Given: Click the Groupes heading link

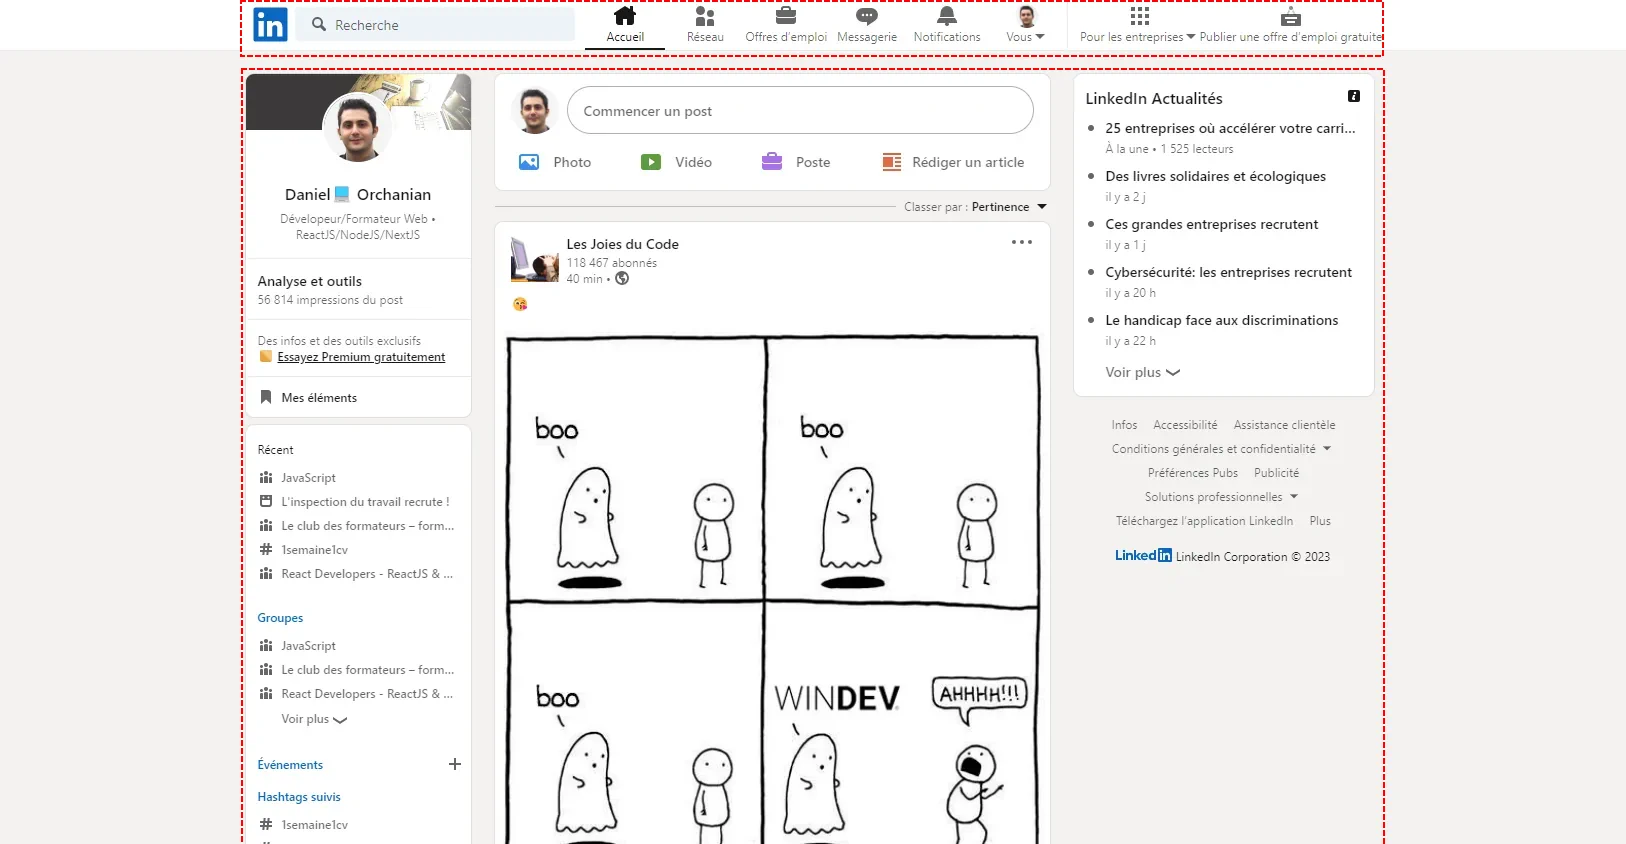Looking at the screenshot, I should click(280, 618).
